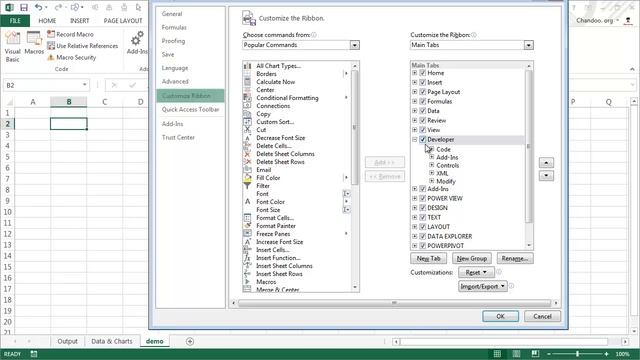Click the zoom in plus button
640x360 pixels.
(607, 354)
